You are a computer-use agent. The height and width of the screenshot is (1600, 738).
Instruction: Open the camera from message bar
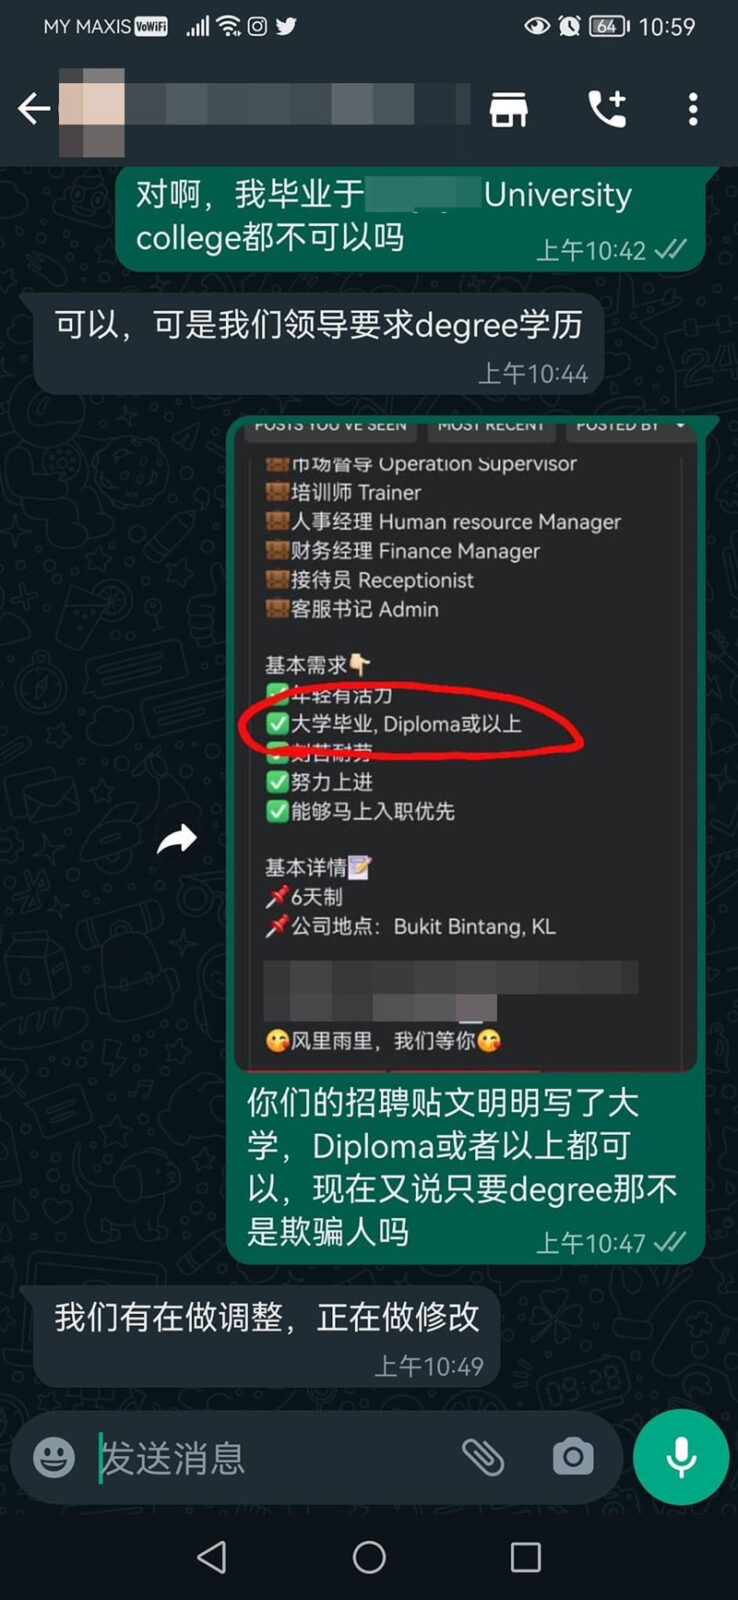(x=573, y=1457)
